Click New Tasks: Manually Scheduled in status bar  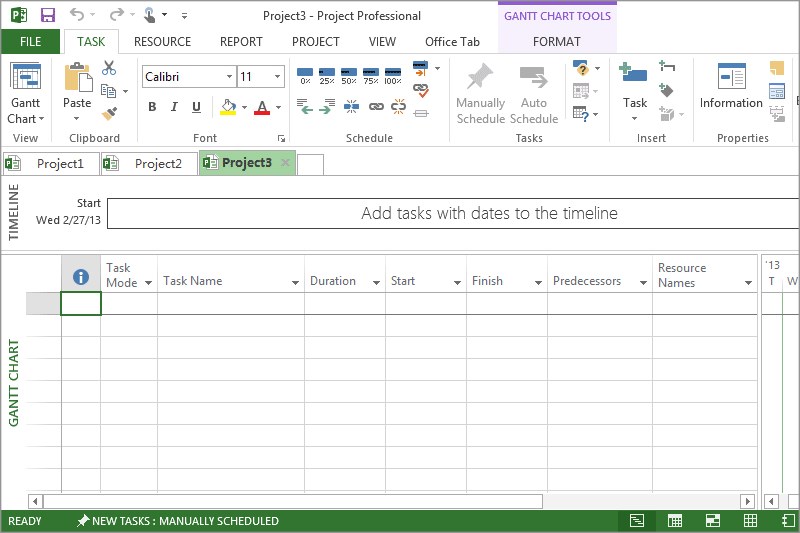tap(178, 521)
